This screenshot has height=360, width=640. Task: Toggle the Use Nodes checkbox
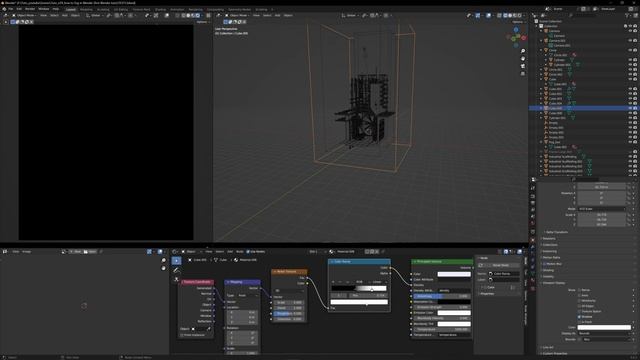[248, 252]
